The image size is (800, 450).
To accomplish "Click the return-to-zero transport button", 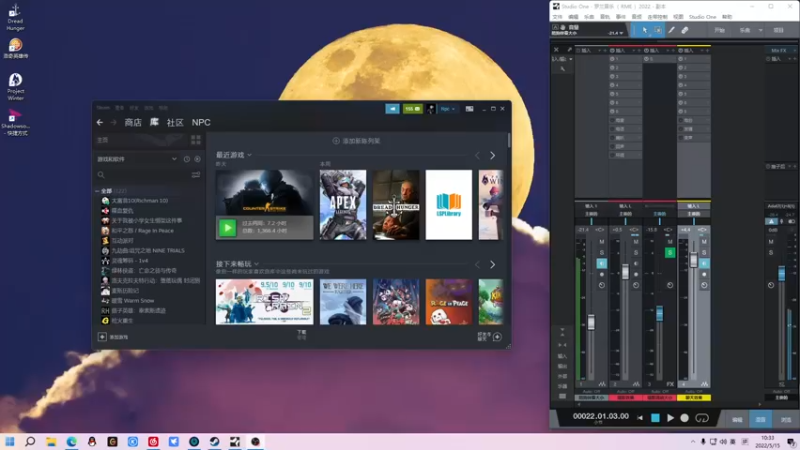I will pyautogui.click(x=640, y=418).
